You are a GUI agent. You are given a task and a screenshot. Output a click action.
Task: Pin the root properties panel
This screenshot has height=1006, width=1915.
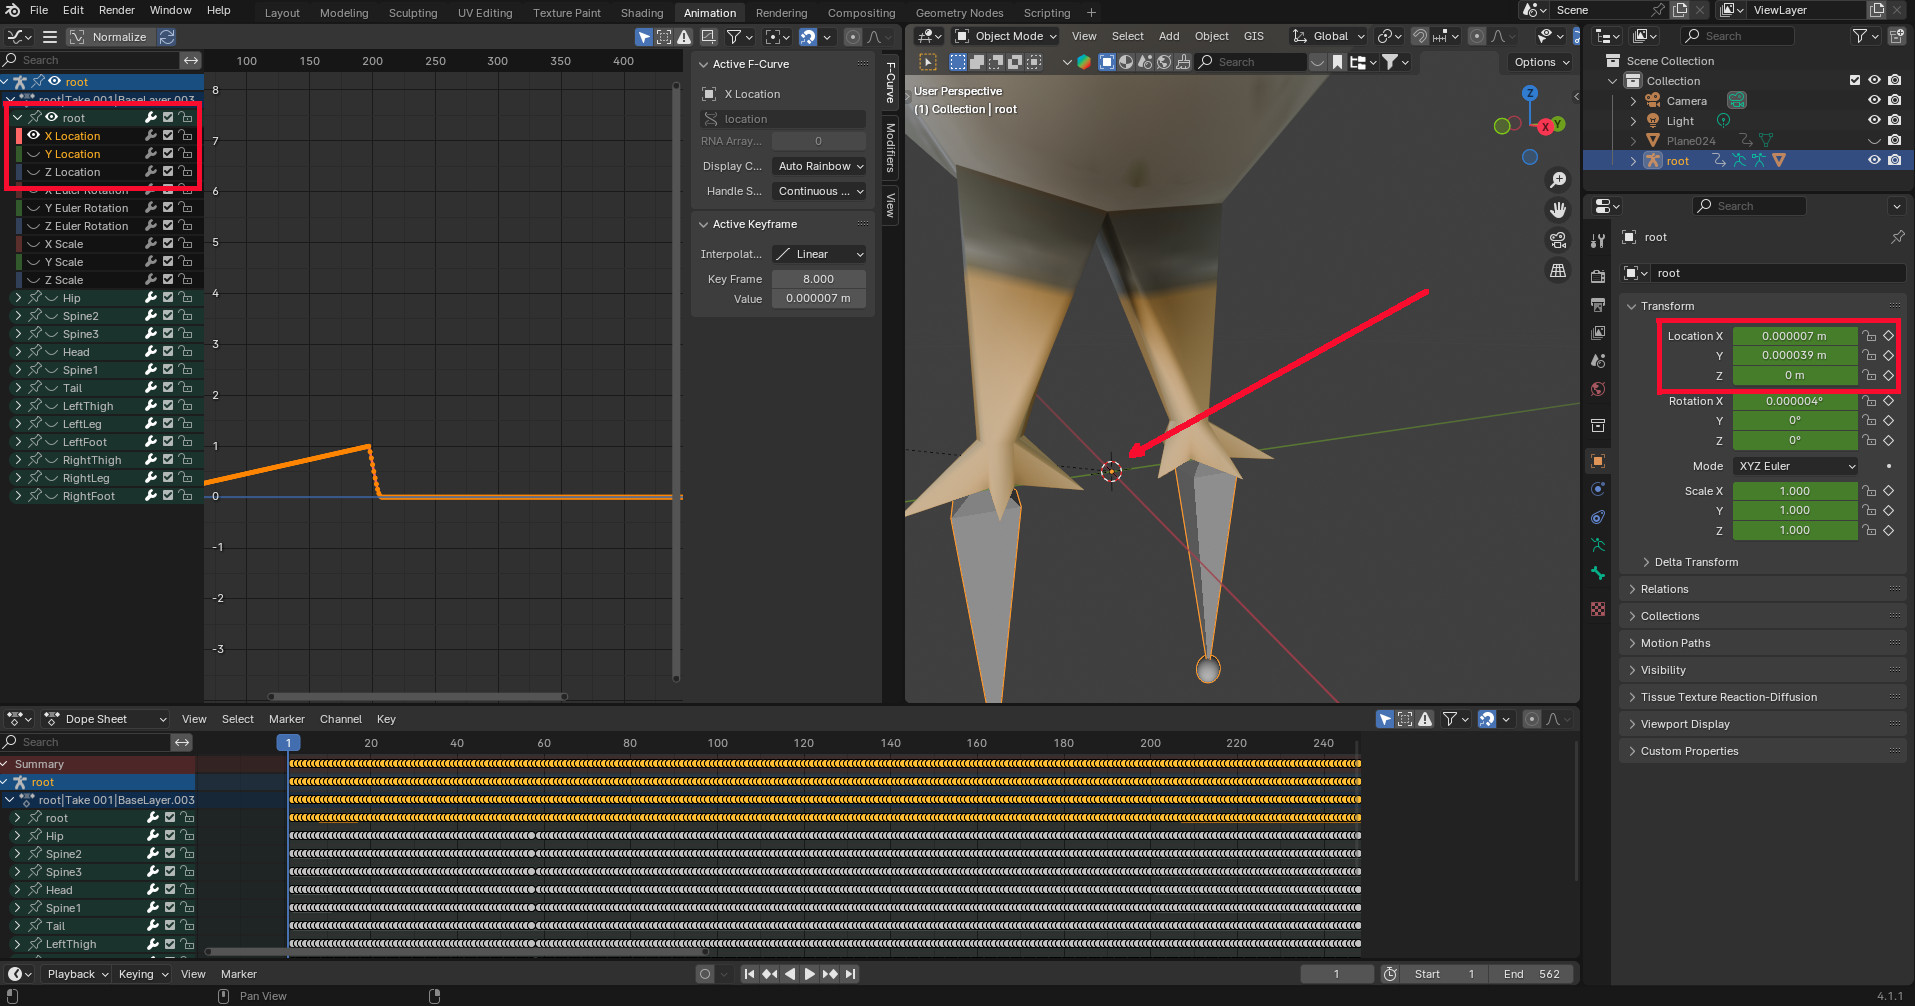point(1896,237)
